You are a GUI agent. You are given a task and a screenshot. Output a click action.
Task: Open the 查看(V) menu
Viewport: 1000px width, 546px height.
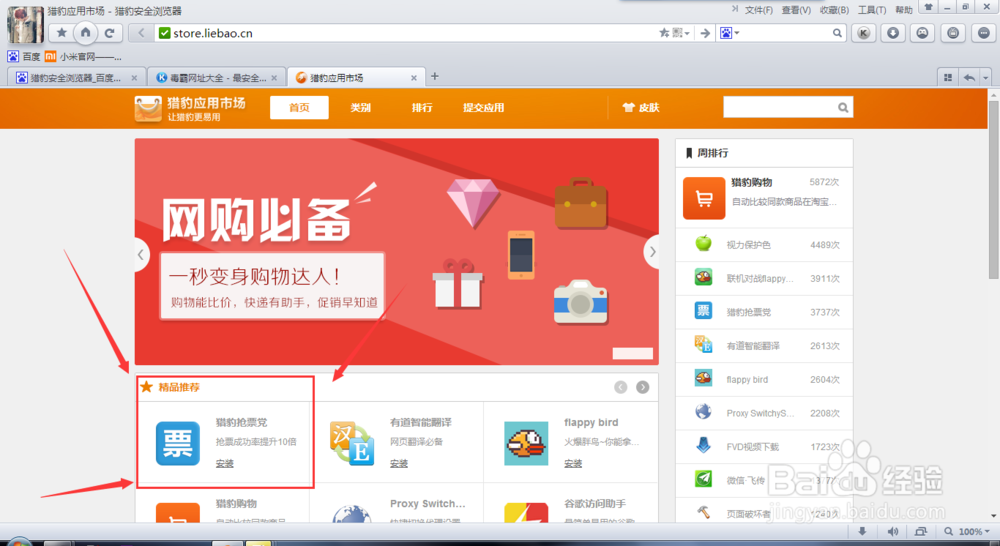pos(796,10)
